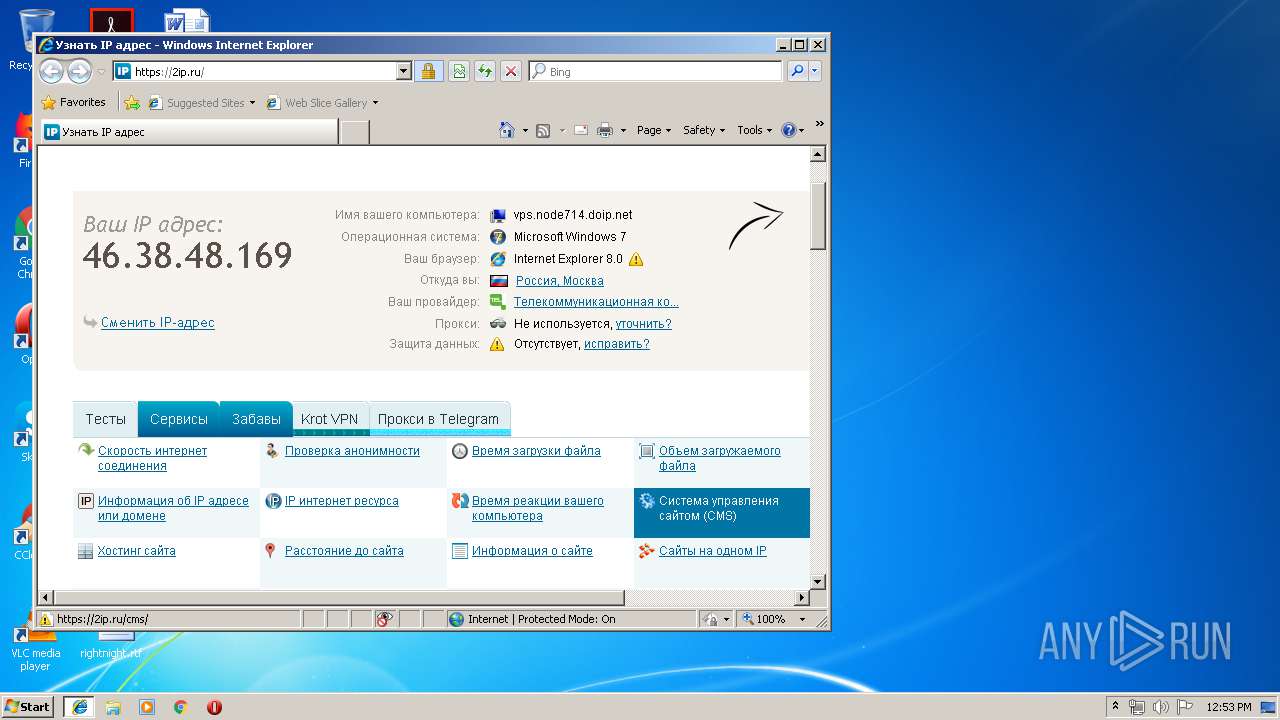Click horizontal scrollbar right arrow
The height and width of the screenshot is (720, 1280).
801,598
